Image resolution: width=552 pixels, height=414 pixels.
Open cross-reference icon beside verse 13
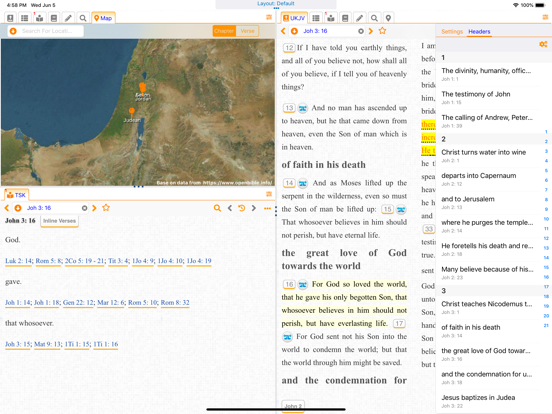pyautogui.click(x=303, y=108)
